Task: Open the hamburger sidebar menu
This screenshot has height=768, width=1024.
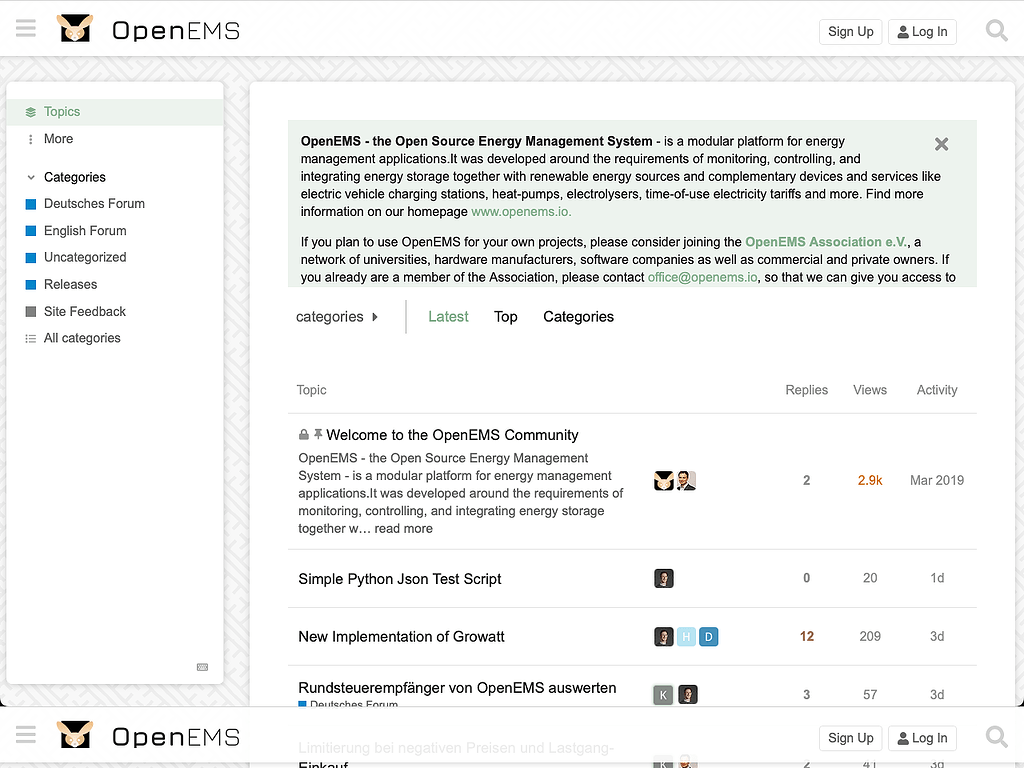Action: tap(26, 28)
